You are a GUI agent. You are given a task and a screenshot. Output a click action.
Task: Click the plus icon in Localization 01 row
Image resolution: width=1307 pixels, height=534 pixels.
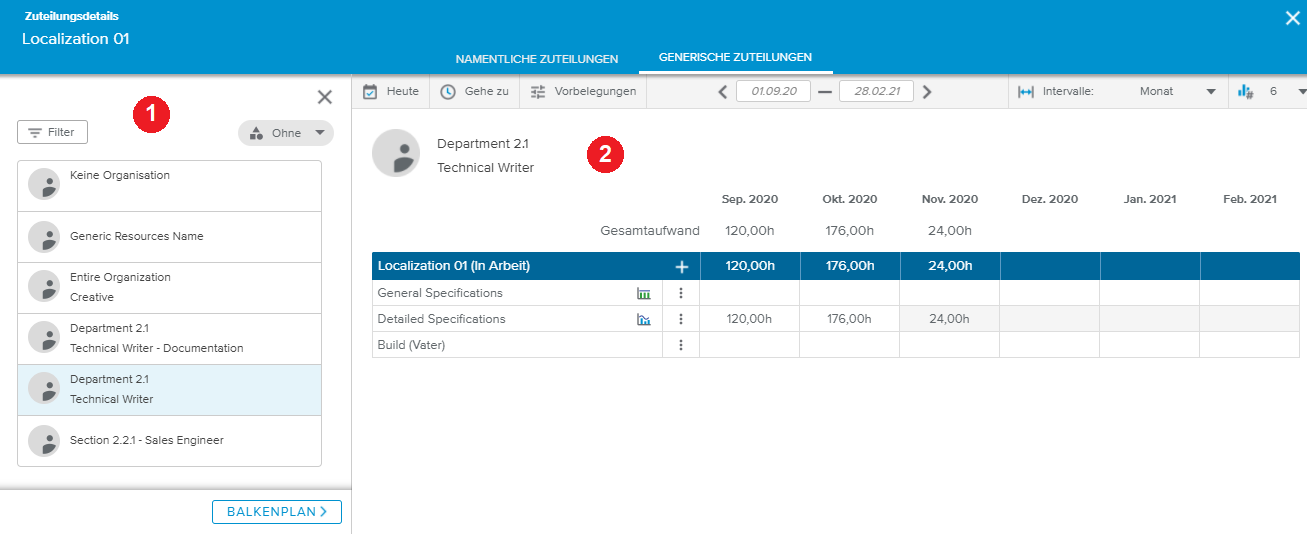pyautogui.click(x=682, y=267)
